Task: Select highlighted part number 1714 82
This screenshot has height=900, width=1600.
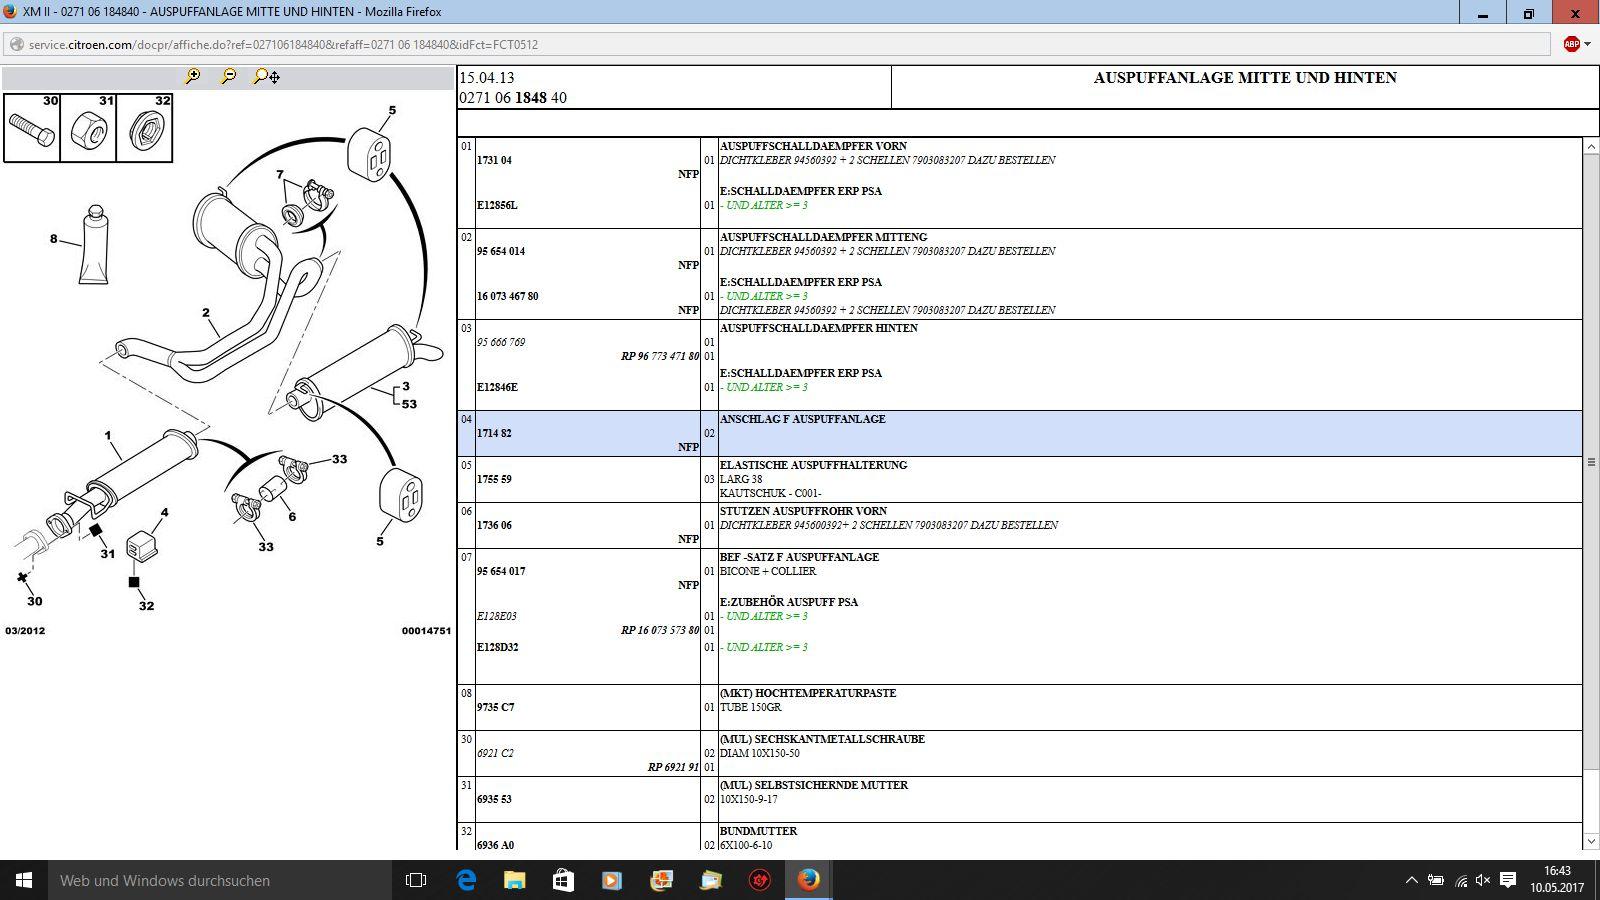Action: [x=494, y=433]
